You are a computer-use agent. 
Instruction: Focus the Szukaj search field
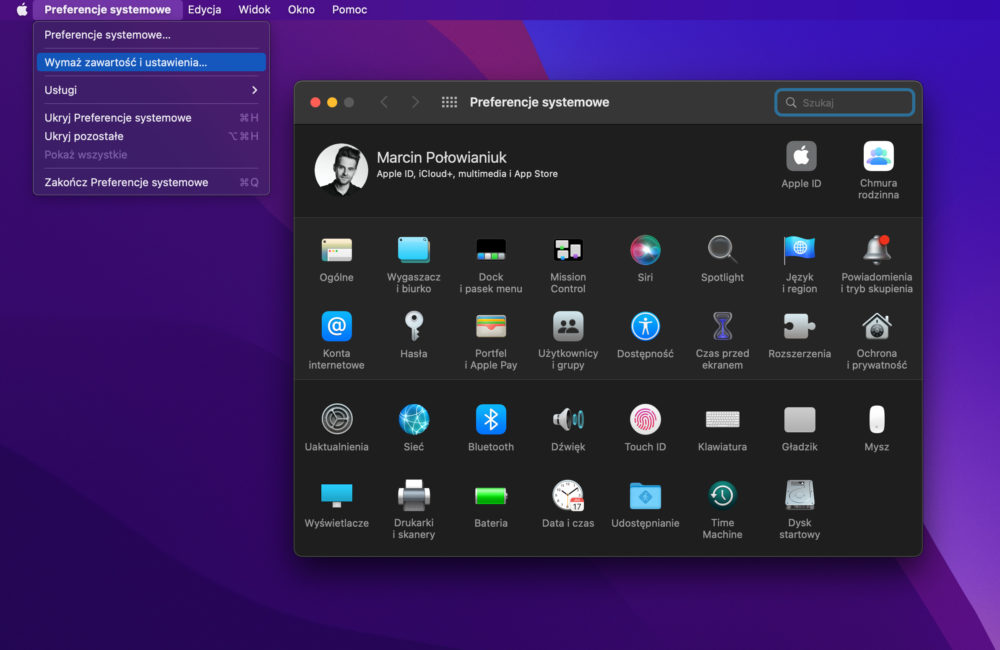click(844, 102)
